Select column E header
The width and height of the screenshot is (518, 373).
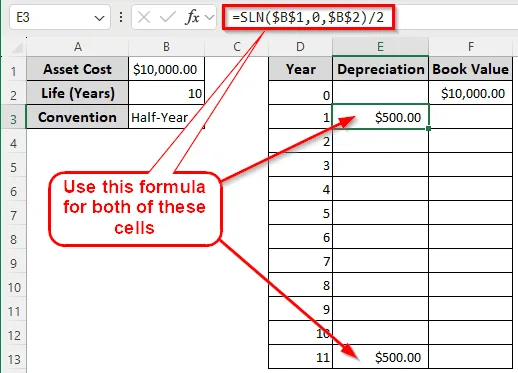click(x=380, y=47)
